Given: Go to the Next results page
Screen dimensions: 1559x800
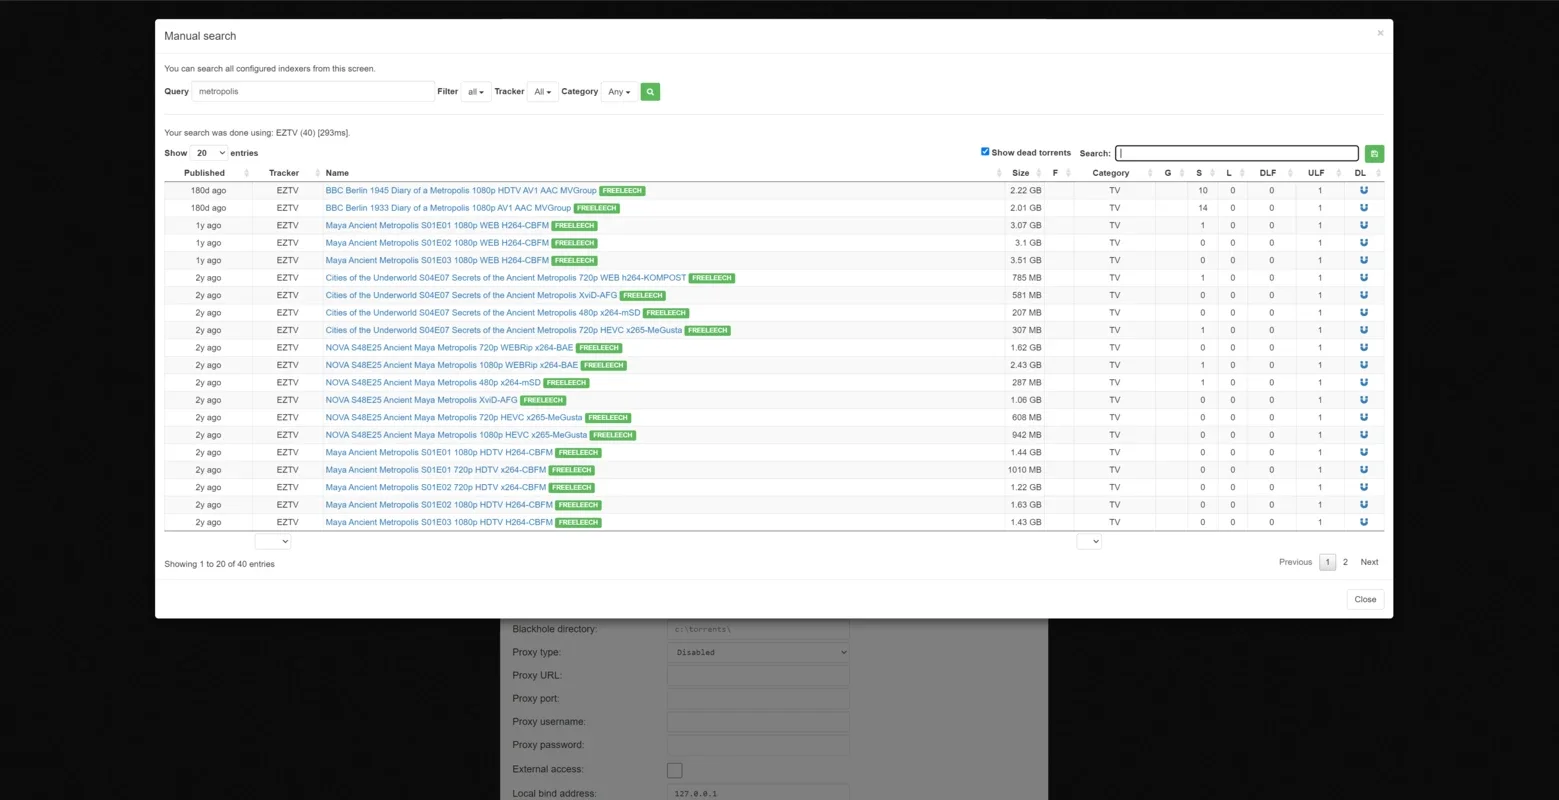Looking at the screenshot, I should click(x=1369, y=562).
